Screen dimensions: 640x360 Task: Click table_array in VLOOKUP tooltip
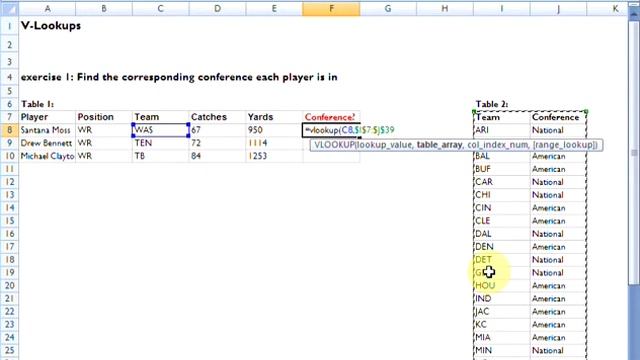439,144
